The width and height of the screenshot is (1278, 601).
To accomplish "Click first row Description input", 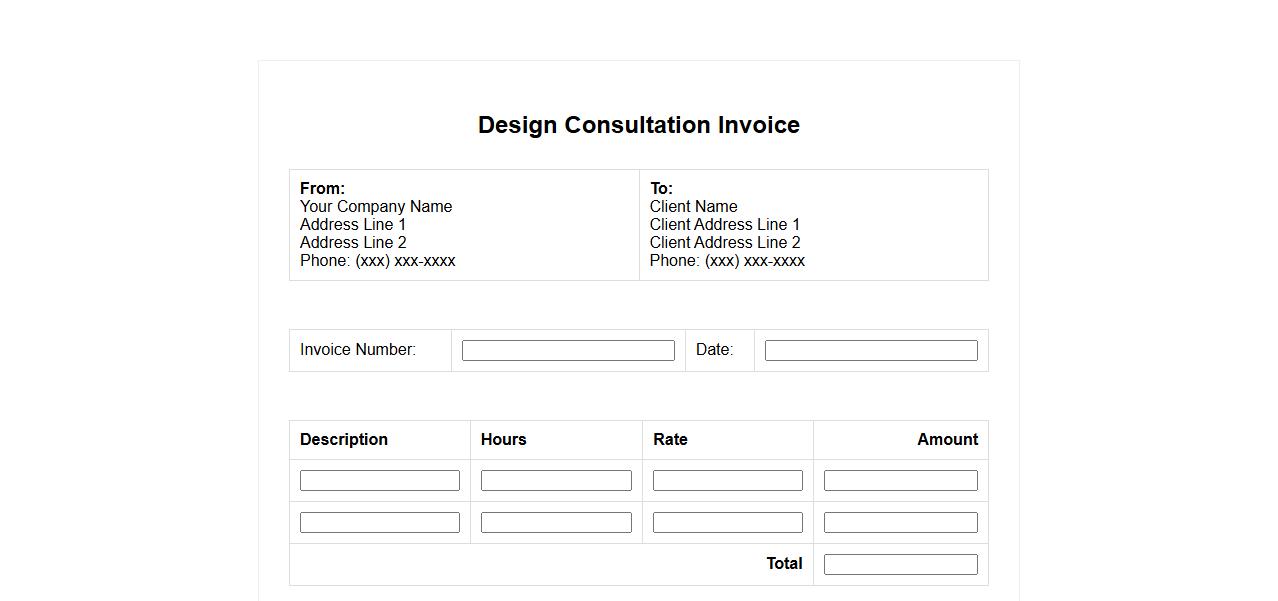I will click(380, 481).
